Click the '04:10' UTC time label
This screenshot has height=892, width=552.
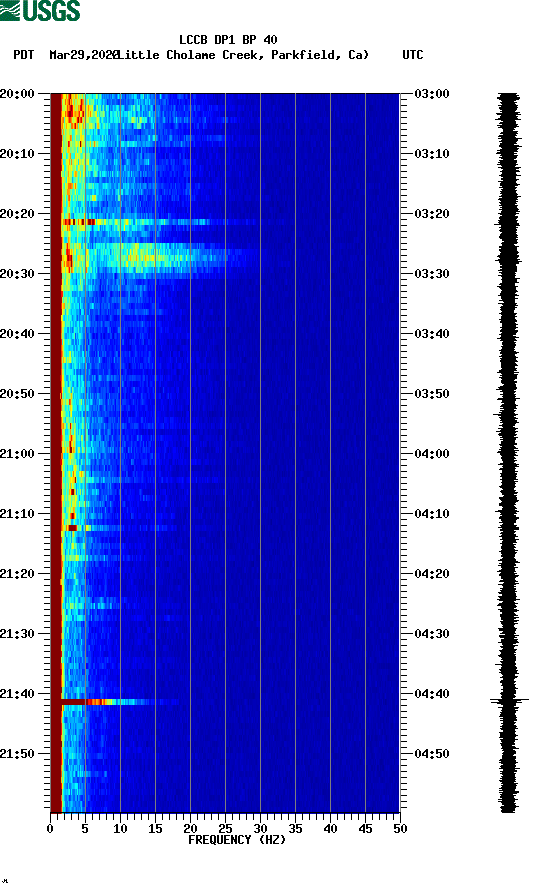(x=432, y=514)
